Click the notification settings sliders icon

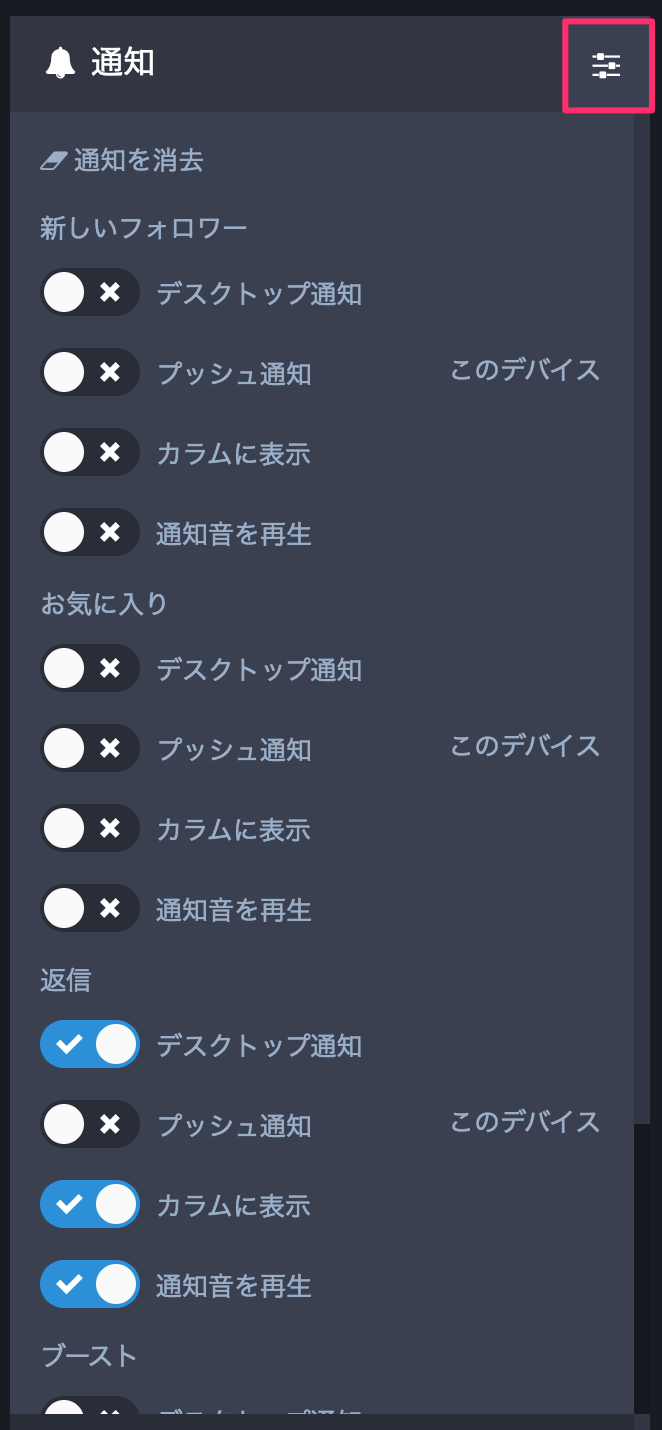click(607, 66)
